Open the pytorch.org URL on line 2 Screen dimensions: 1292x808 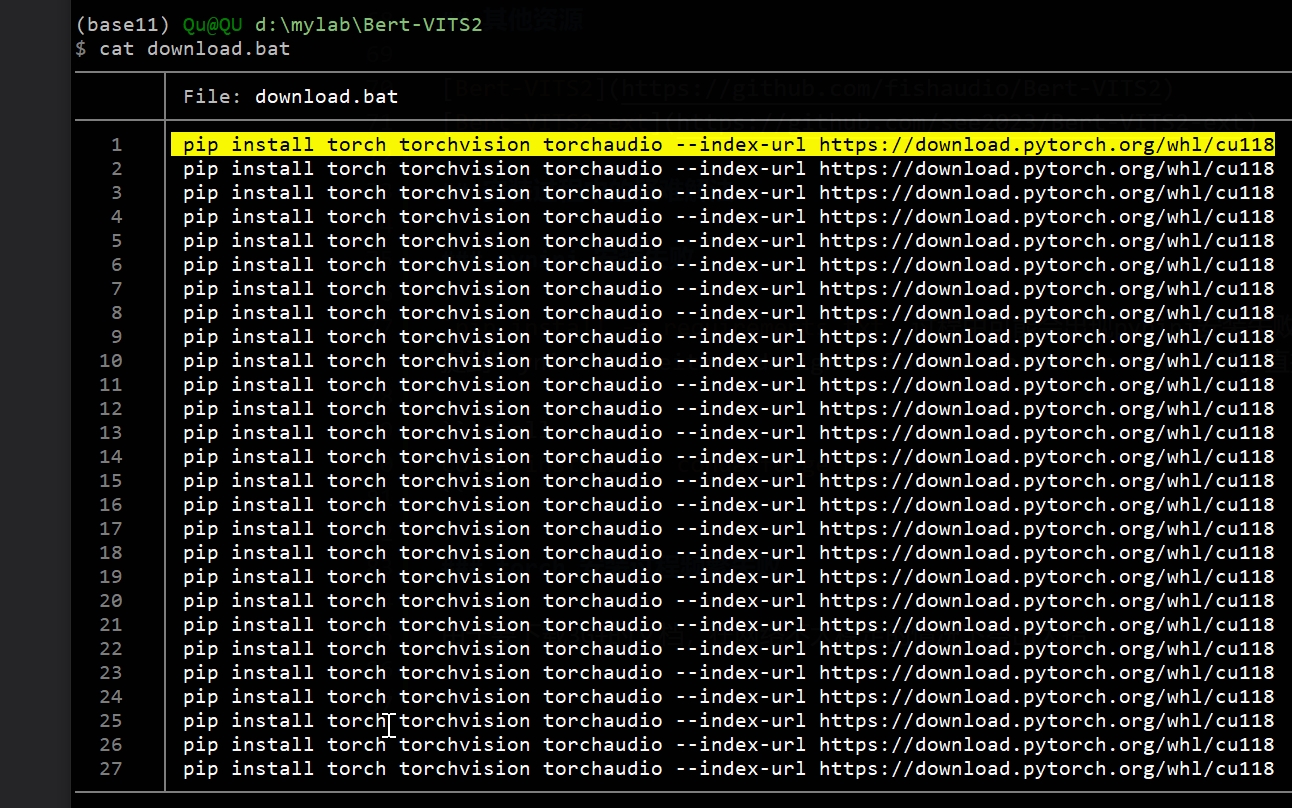pyautogui.click(x=1046, y=169)
